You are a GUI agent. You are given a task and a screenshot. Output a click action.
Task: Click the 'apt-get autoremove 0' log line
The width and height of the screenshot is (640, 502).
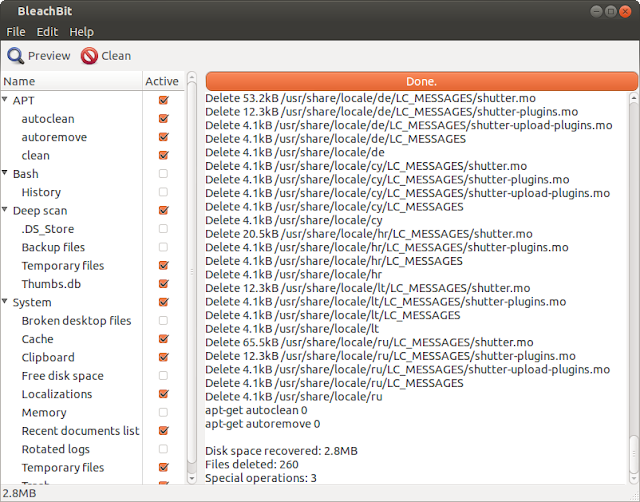(x=262, y=424)
